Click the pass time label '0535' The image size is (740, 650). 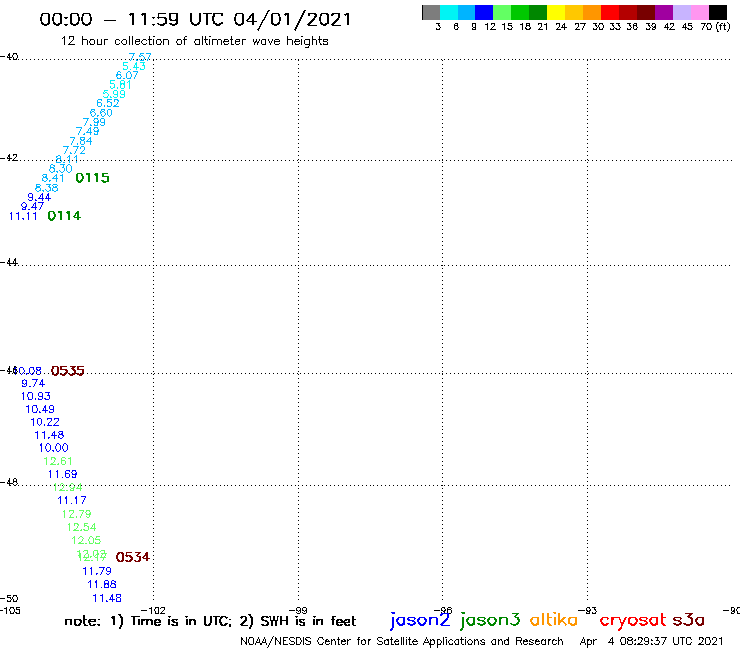(67, 371)
